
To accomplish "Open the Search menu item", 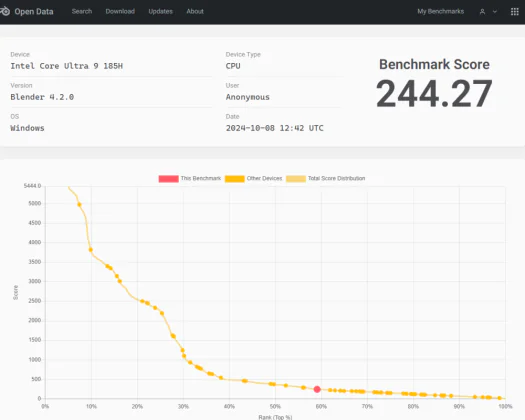I will click(x=82, y=11).
